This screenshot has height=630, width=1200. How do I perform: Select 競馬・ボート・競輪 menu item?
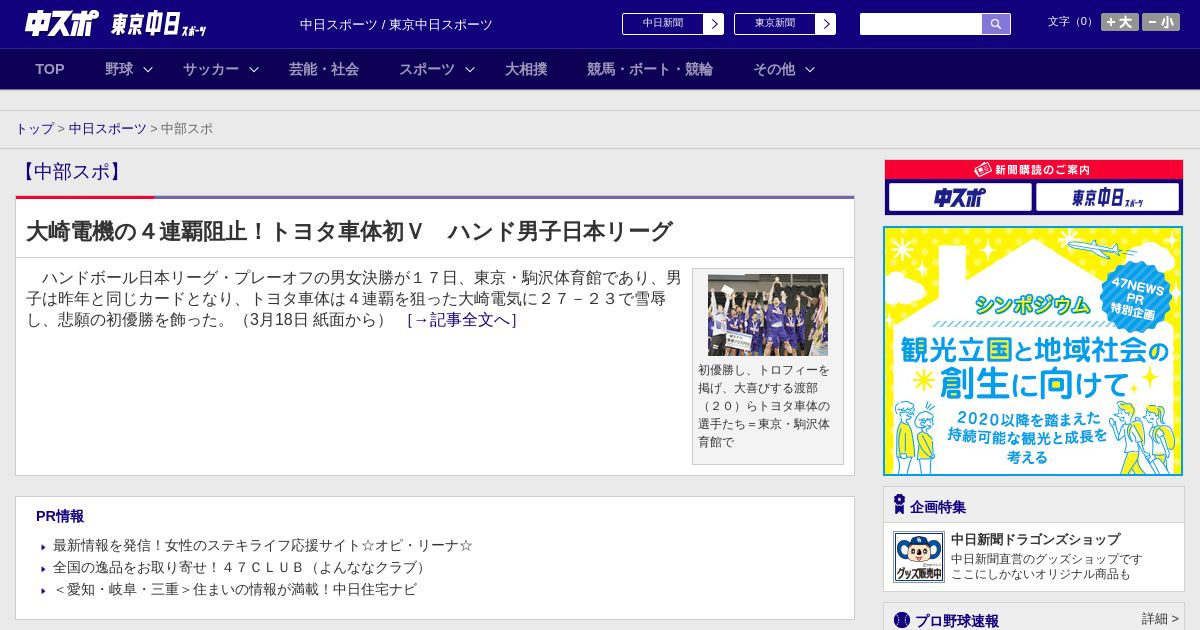(x=650, y=69)
